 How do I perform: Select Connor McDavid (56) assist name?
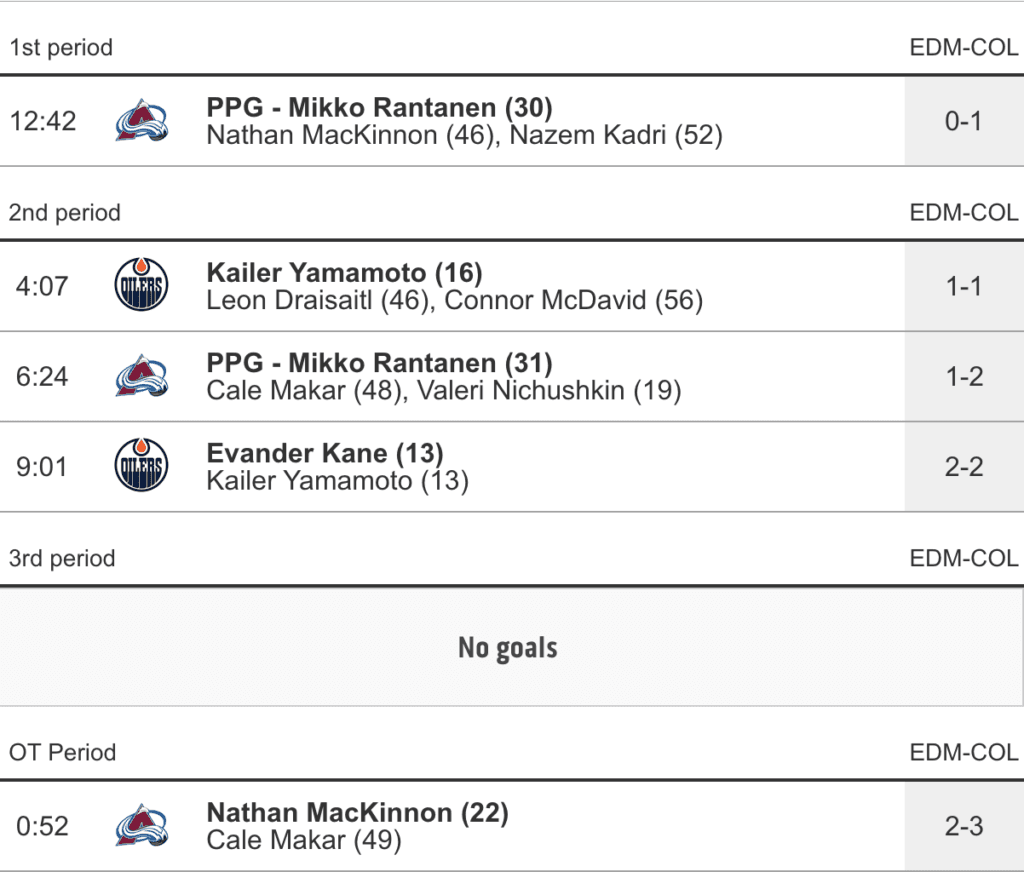click(573, 300)
